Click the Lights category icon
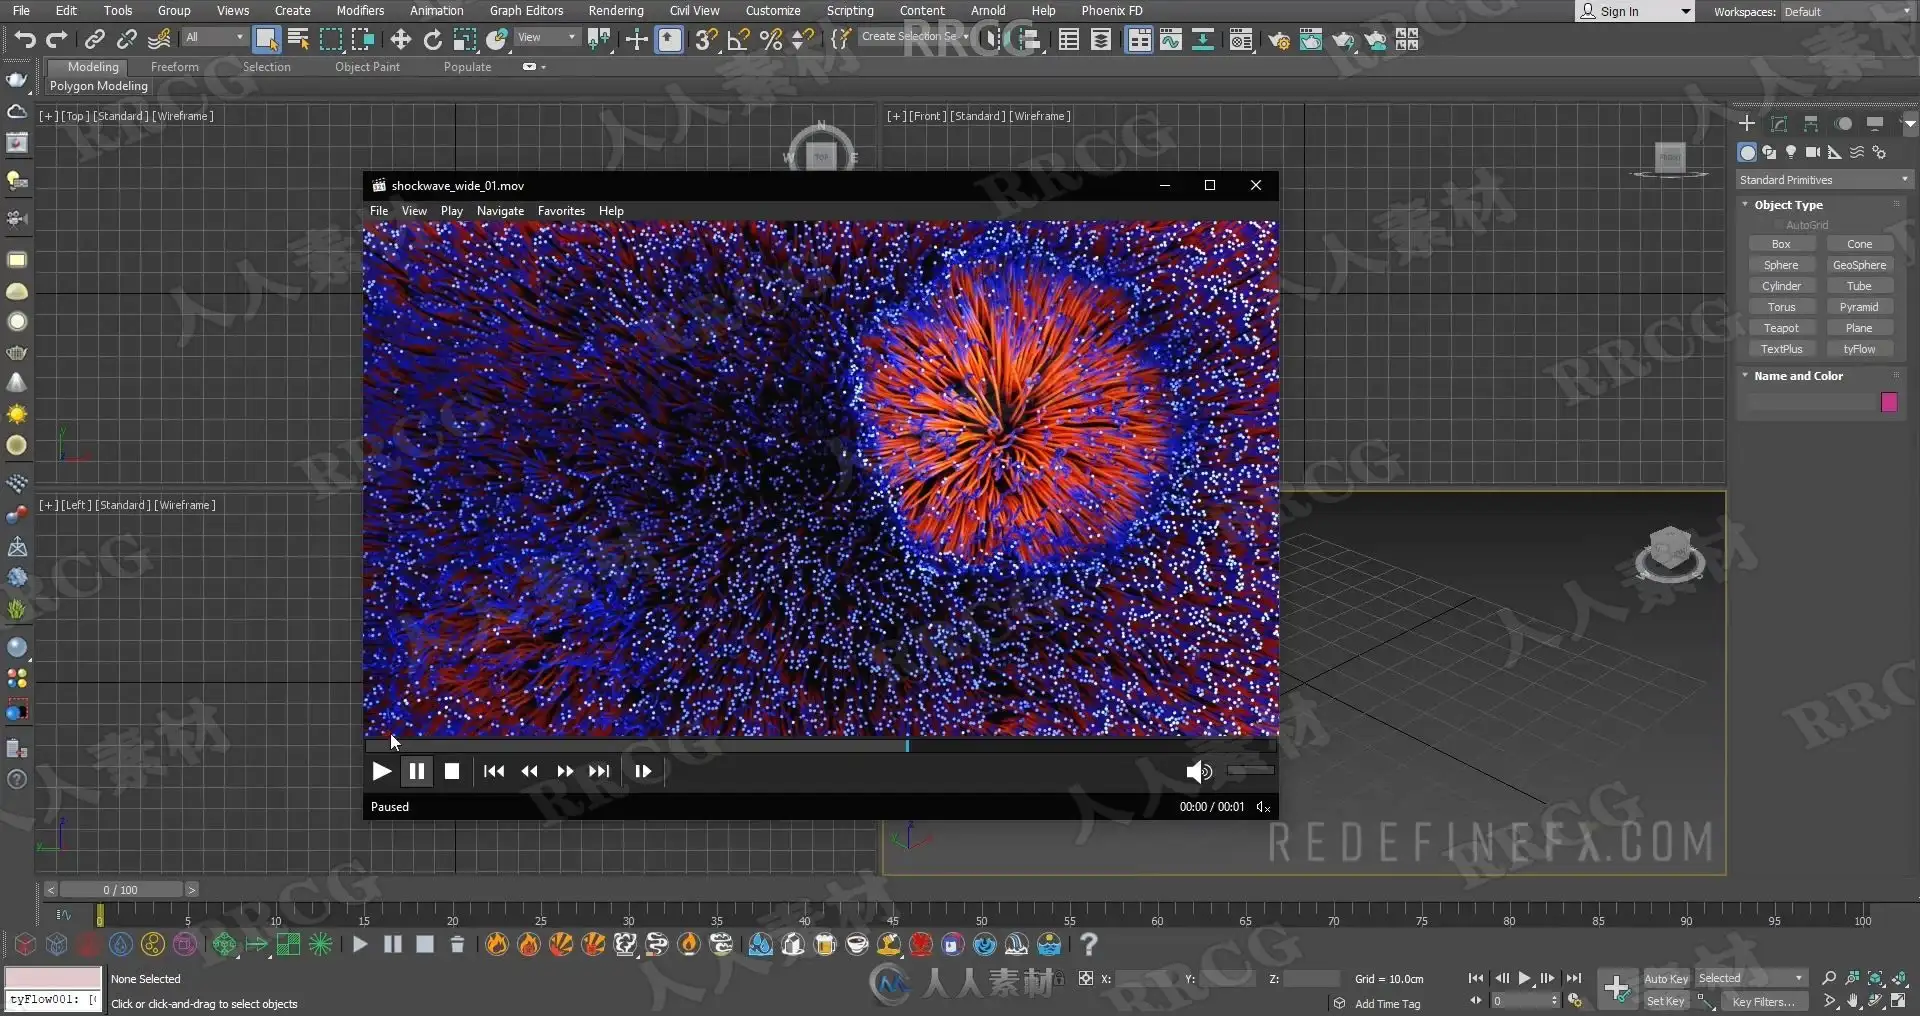 click(1791, 152)
